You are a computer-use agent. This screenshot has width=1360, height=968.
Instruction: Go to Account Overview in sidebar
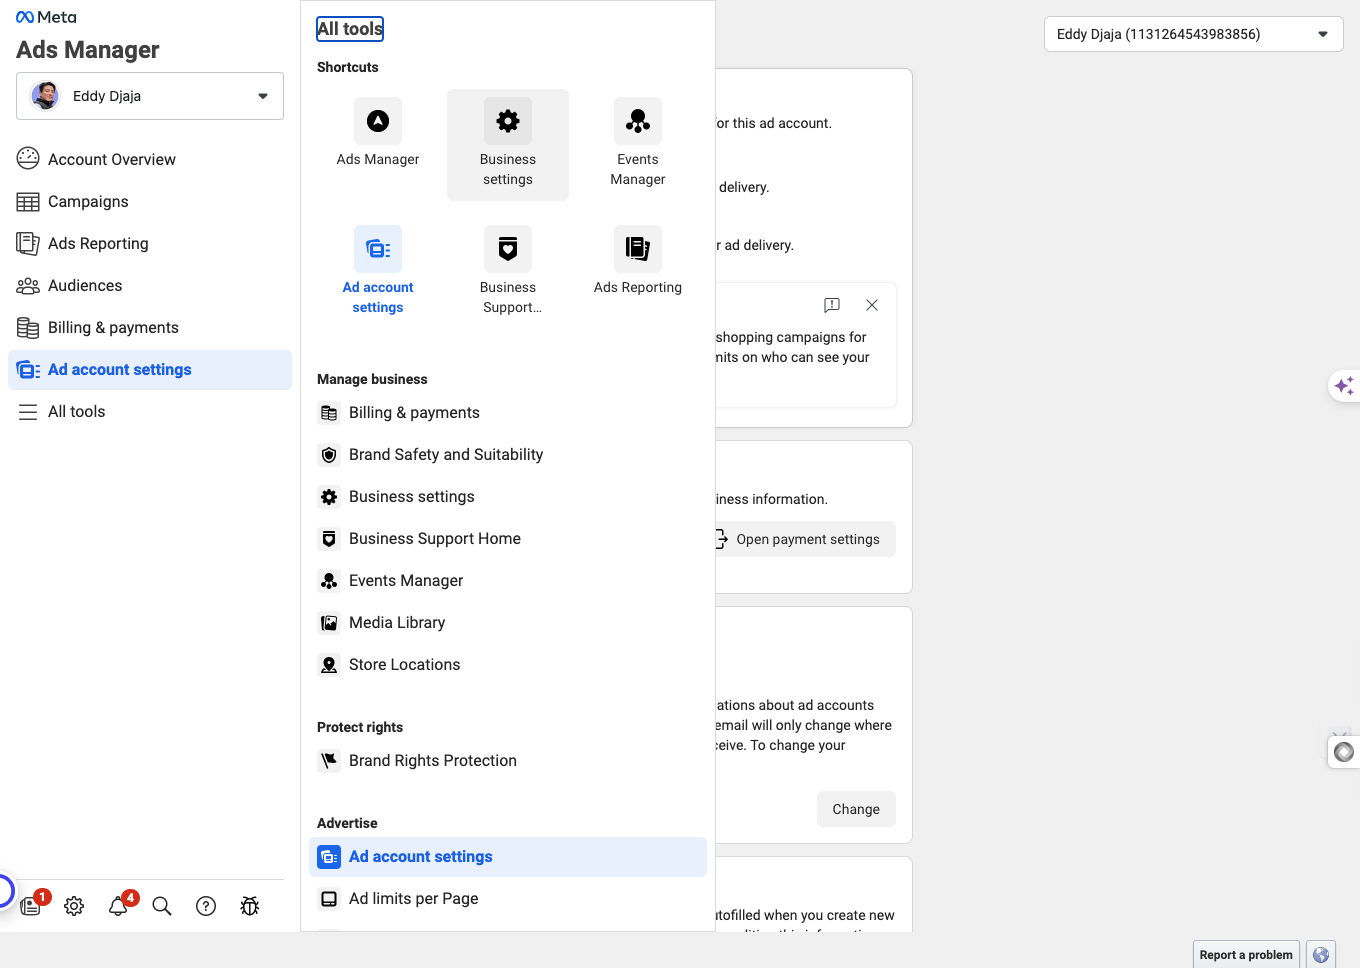(x=150, y=159)
